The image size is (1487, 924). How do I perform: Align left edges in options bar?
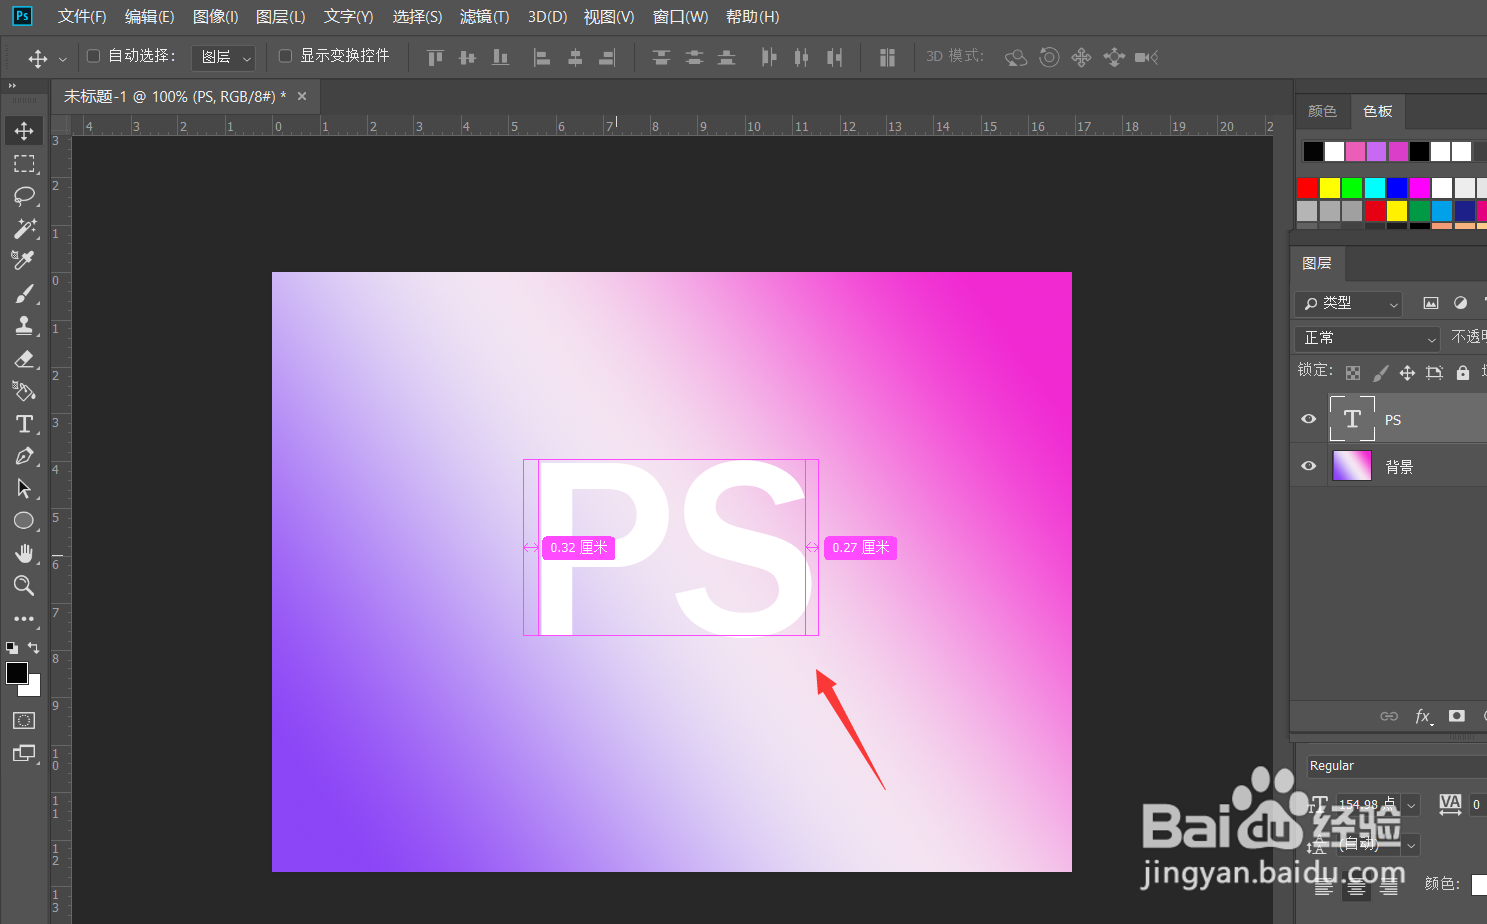tap(541, 57)
